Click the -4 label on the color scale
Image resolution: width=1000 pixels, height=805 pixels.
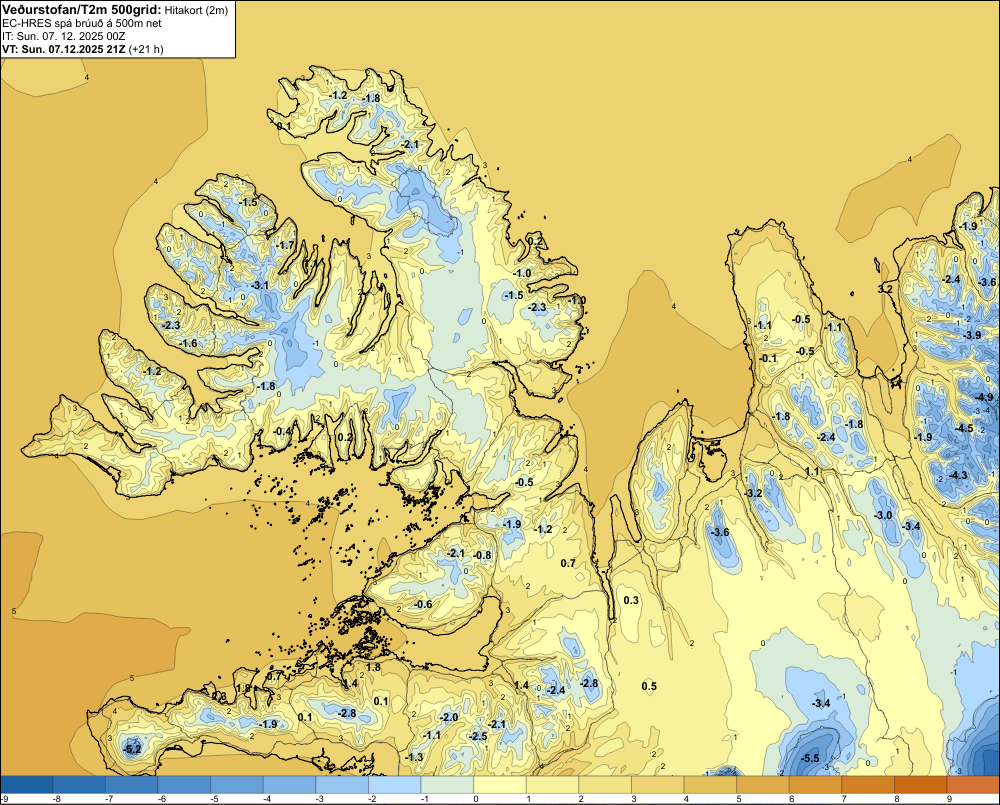point(266,799)
